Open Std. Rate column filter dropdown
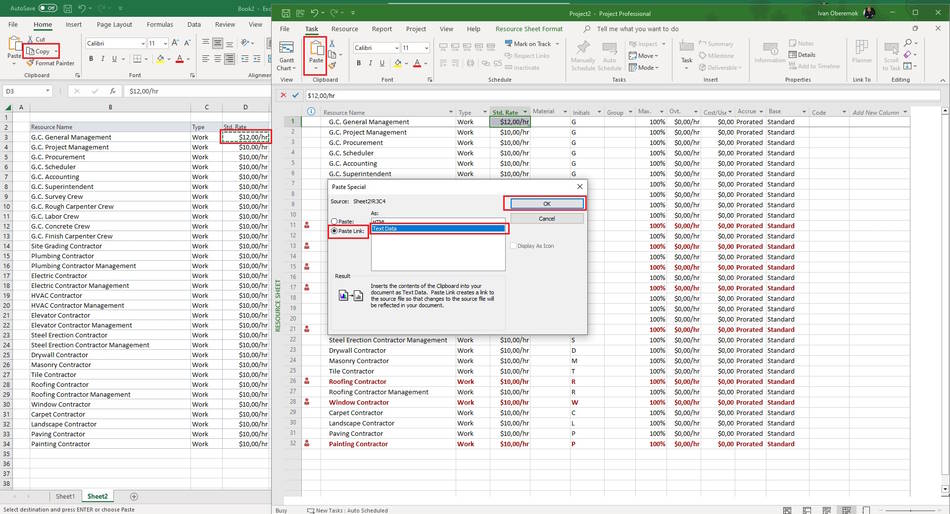This screenshot has height=514, width=950. pyautogui.click(x=525, y=112)
